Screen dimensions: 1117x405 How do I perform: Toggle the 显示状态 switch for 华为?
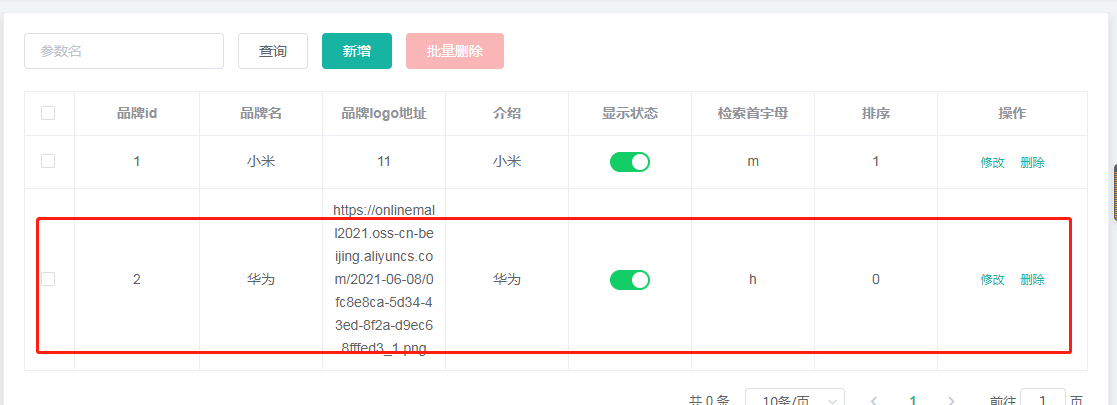[630, 280]
